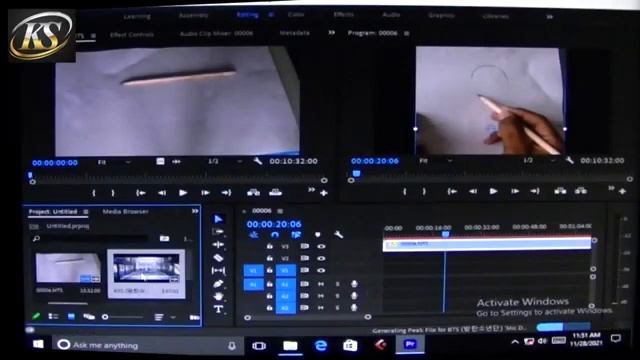Image resolution: width=640 pixels, height=360 pixels.
Task: Go to Out point in Source monitor
Action: tap(226, 193)
